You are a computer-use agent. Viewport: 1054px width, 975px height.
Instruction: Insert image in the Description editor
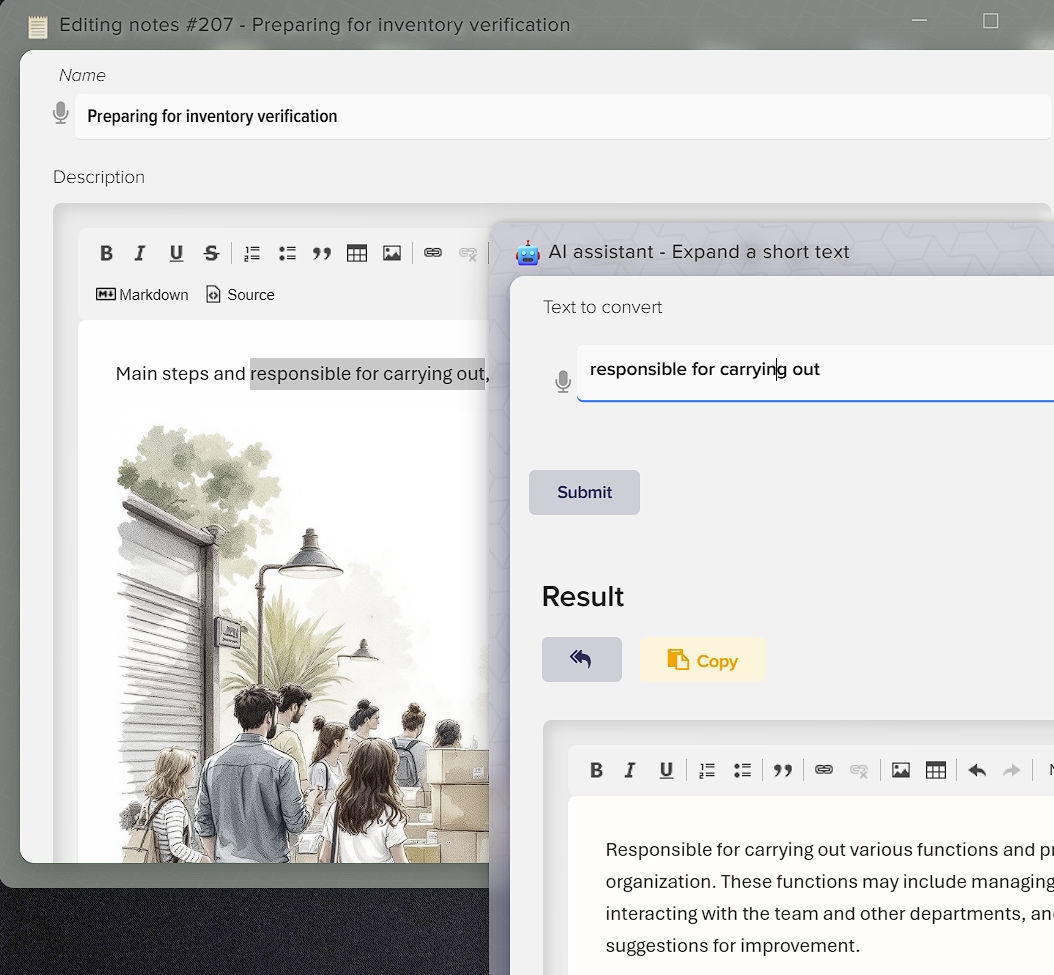coord(392,254)
